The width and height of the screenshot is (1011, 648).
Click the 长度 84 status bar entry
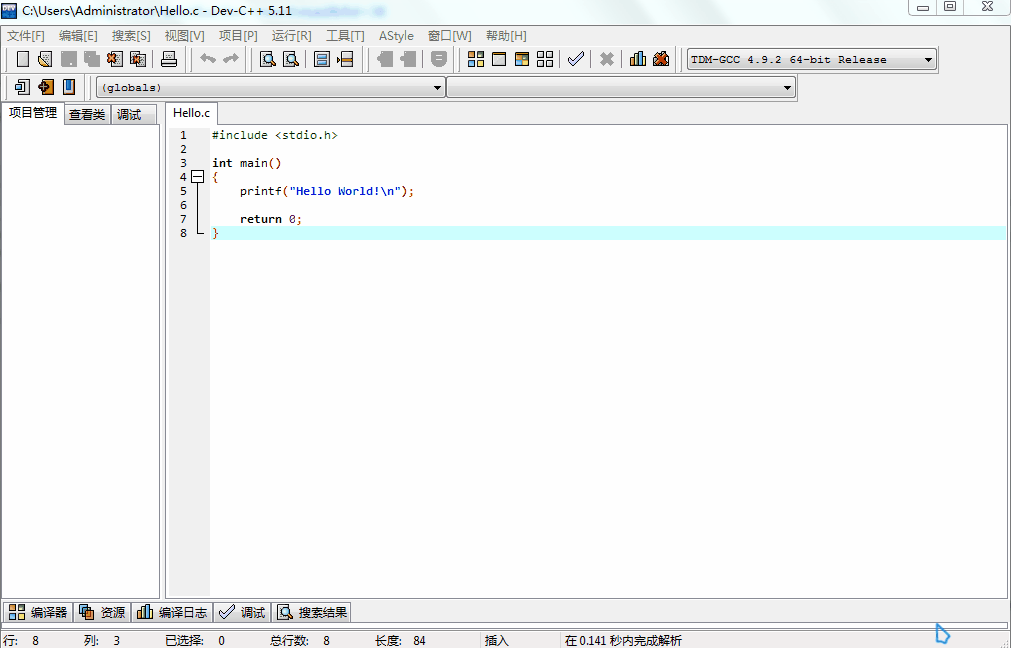(400, 641)
